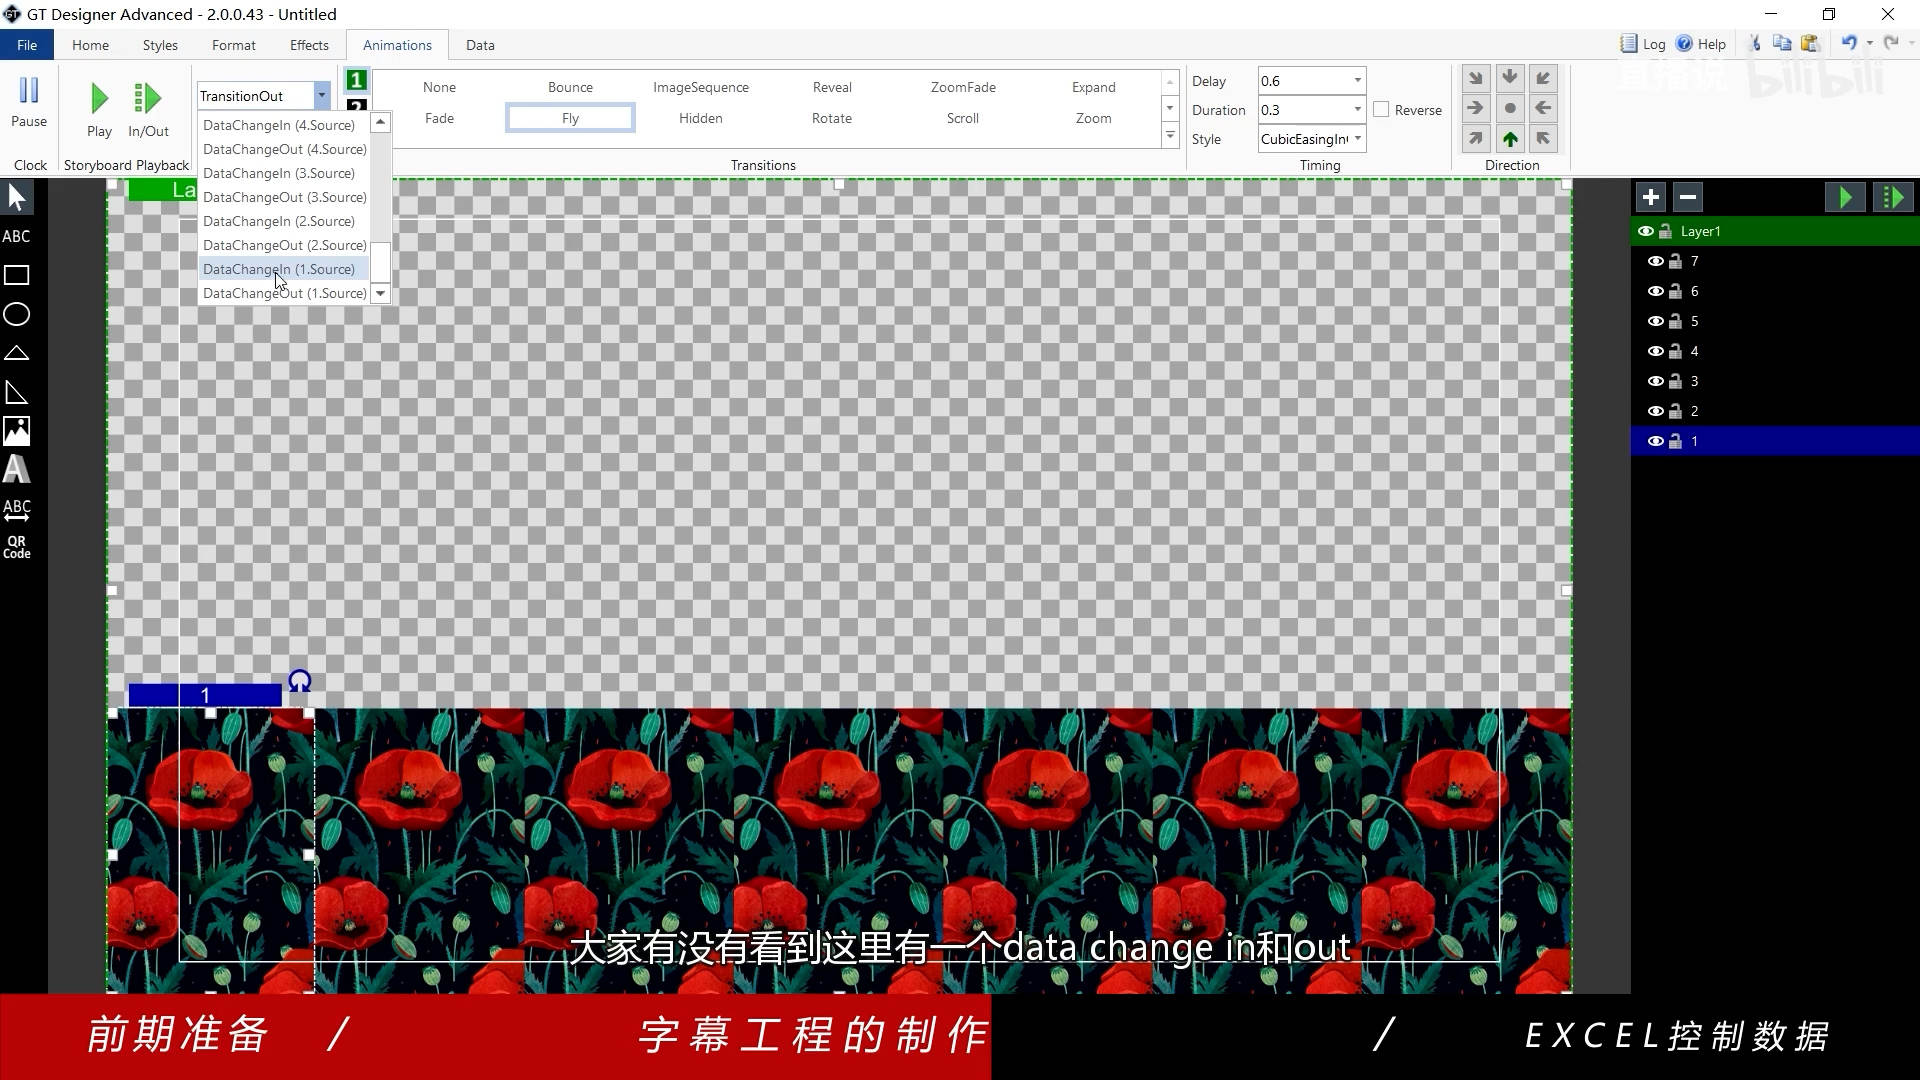Choose the Bounce transition

[570, 87]
